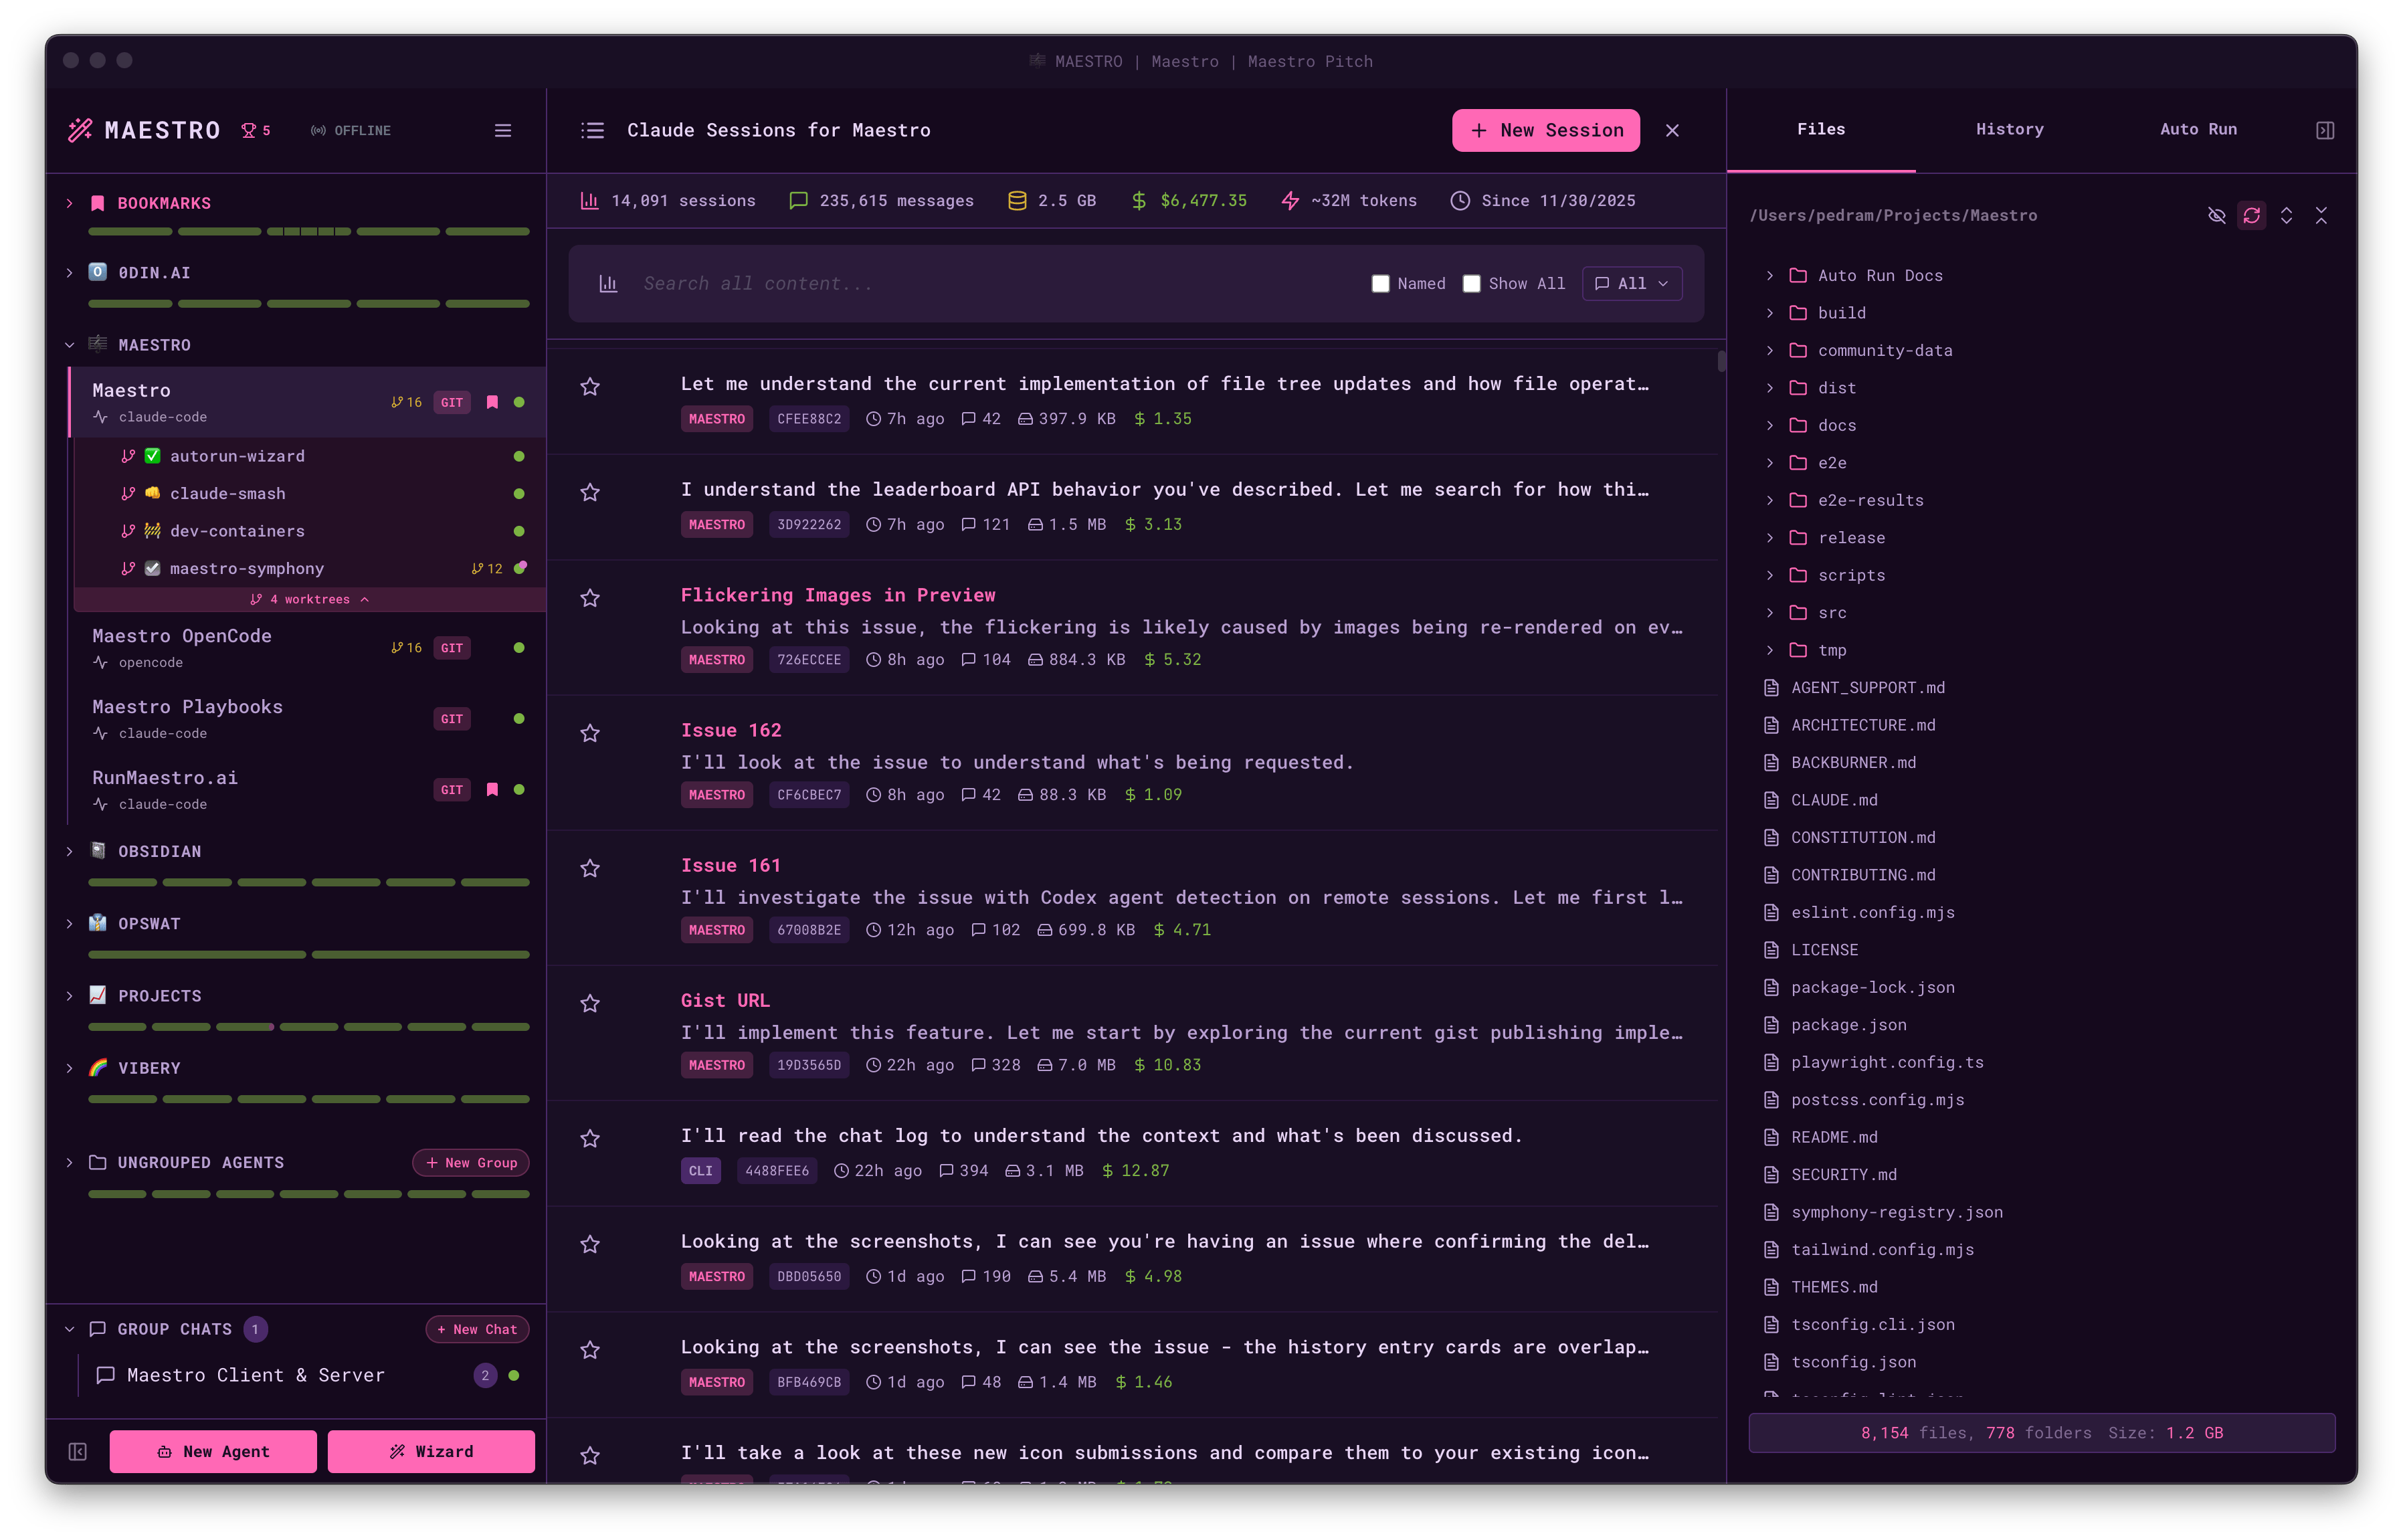2403x1540 pixels.
Task: Click the bookmark icon on RunMaestro.ai row
Action: [x=492, y=790]
